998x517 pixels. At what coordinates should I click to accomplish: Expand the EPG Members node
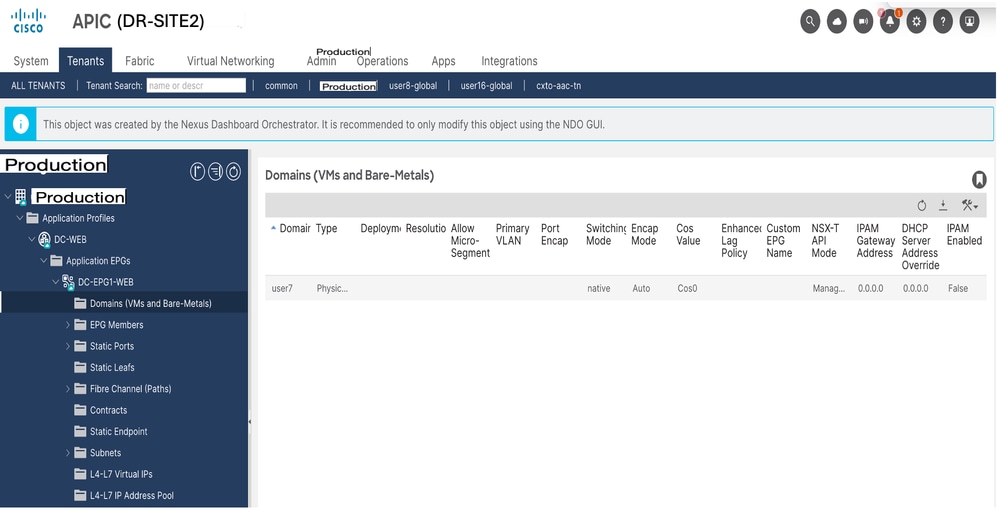pos(68,325)
